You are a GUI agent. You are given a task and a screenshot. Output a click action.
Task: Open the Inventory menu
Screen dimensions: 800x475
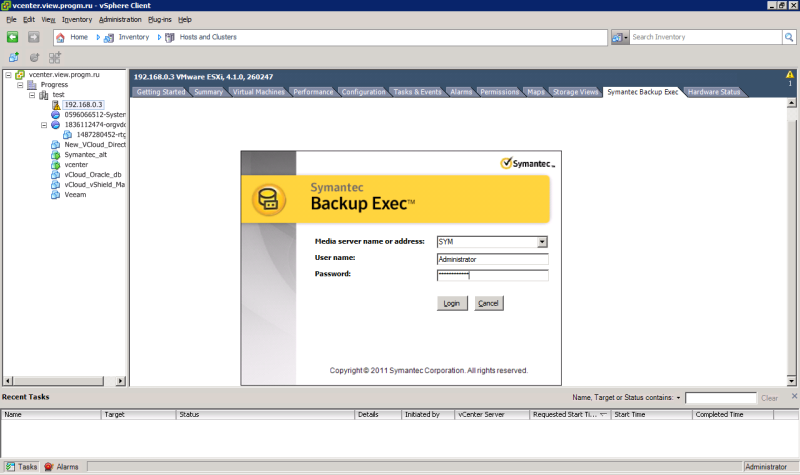[x=77, y=19]
